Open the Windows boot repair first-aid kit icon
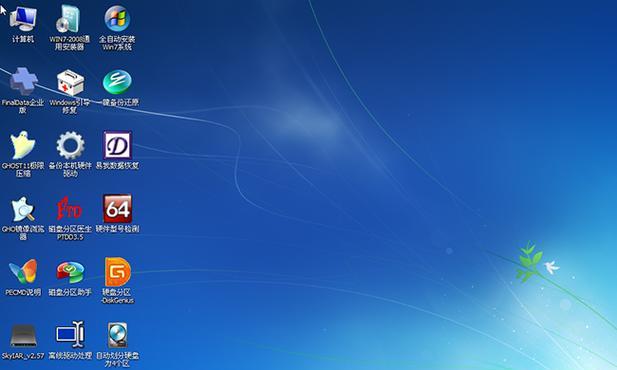 point(70,82)
